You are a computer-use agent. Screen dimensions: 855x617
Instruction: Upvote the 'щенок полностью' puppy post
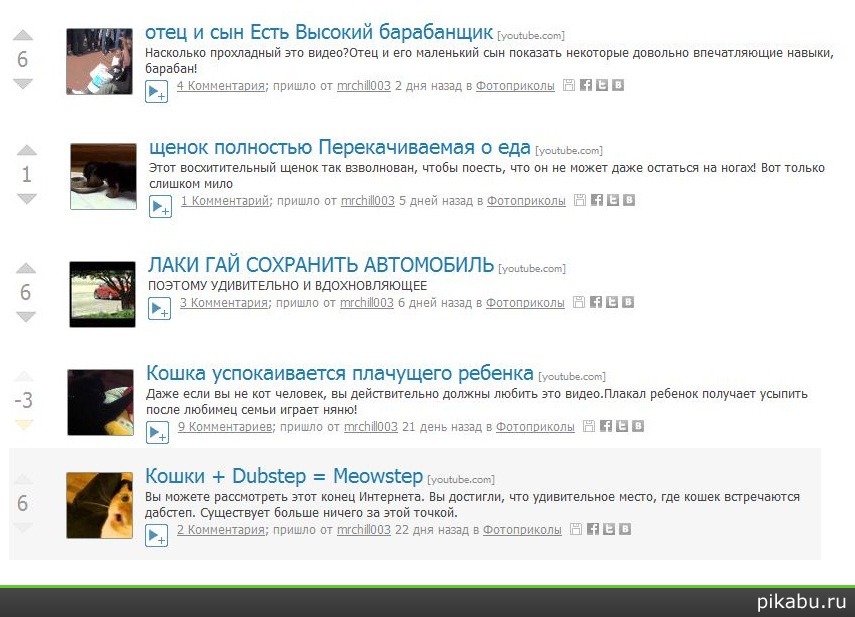[27, 151]
